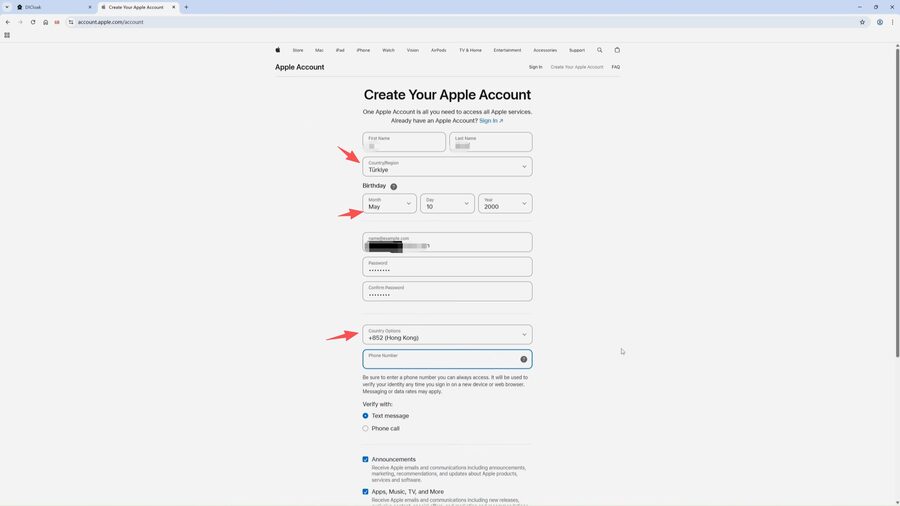The width and height of the screenshot is (900, 506).
Task: Click the browser forward arrow
Action: point(20,22)
